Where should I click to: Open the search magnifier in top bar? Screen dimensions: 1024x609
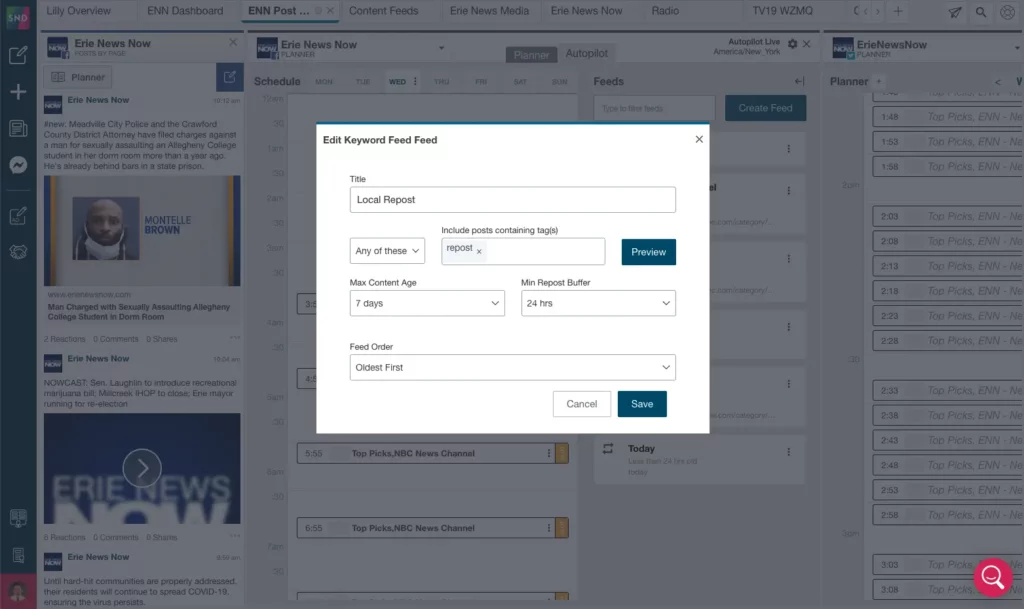(981, 12)
